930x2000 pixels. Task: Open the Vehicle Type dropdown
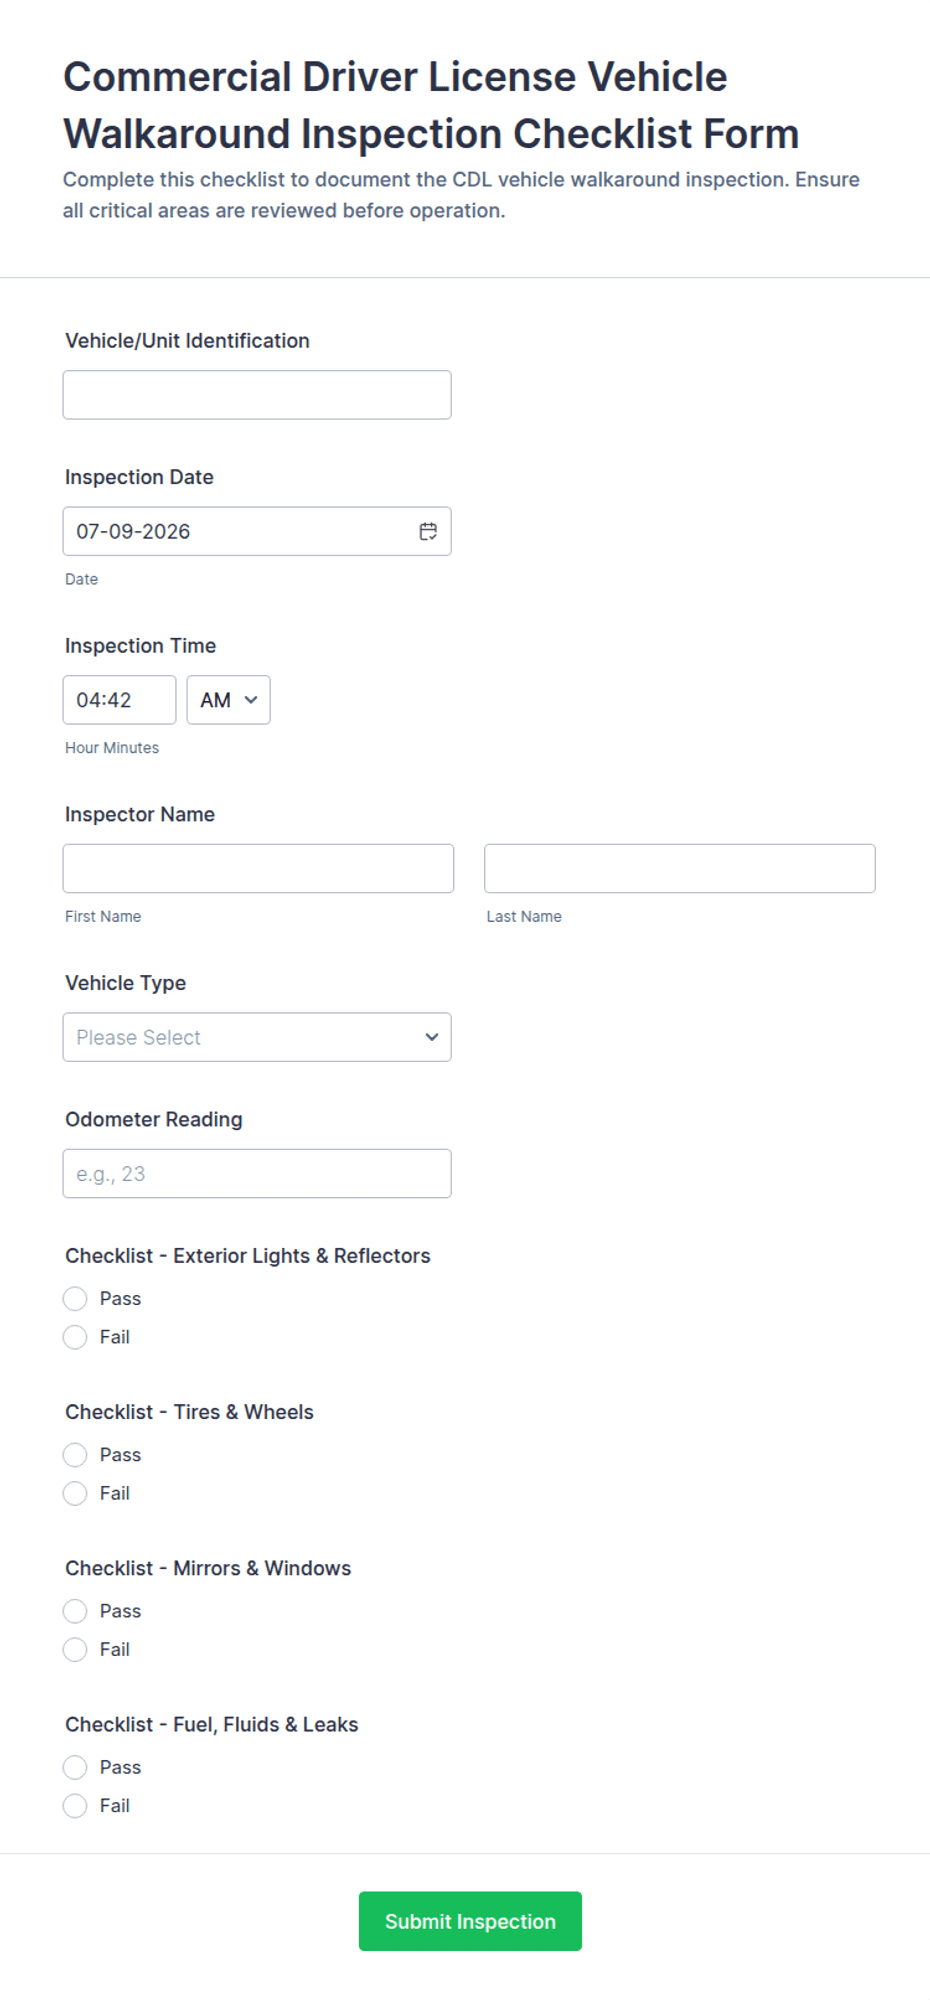(257, 1037)
